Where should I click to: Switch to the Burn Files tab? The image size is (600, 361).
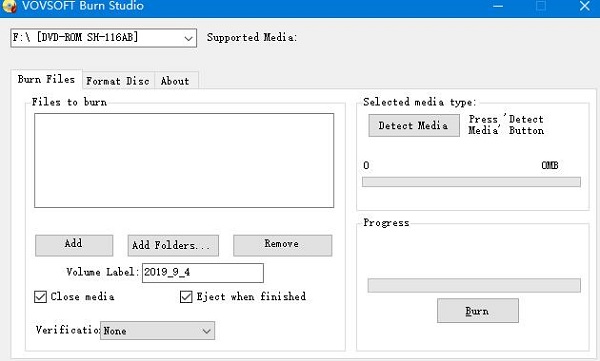pos(46,79)
